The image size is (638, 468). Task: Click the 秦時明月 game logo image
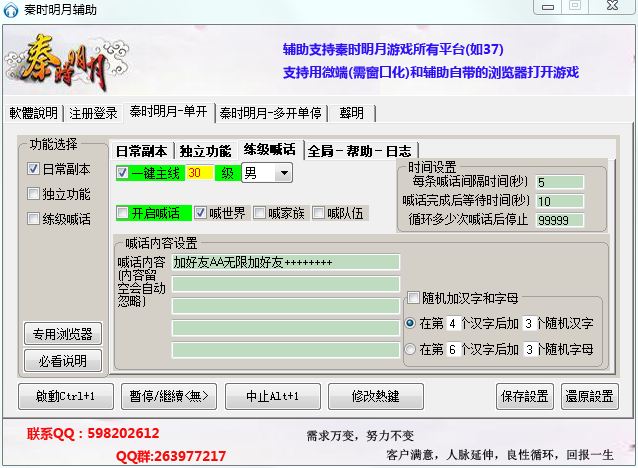pyautogui.click(x=67, y=61)
